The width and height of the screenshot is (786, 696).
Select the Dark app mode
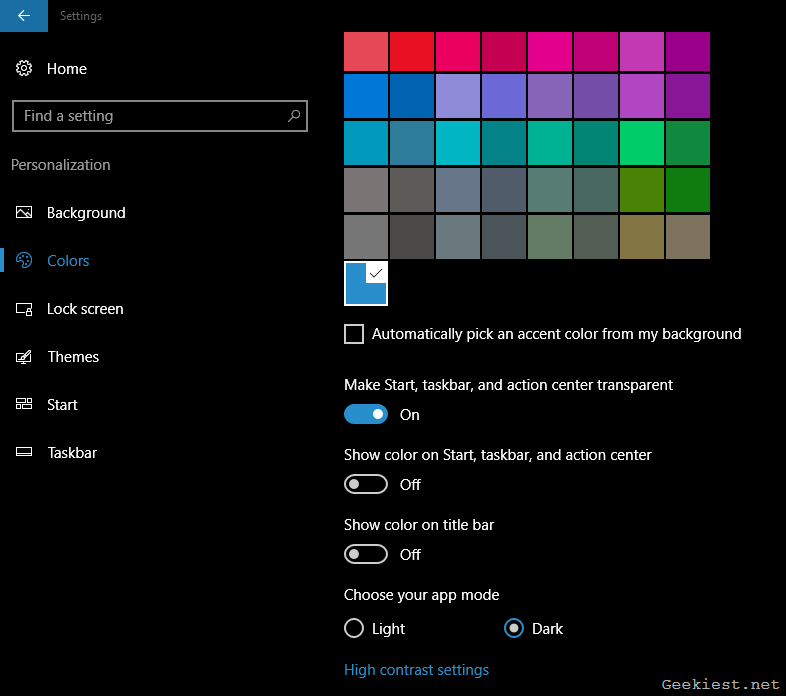(514, 628)
